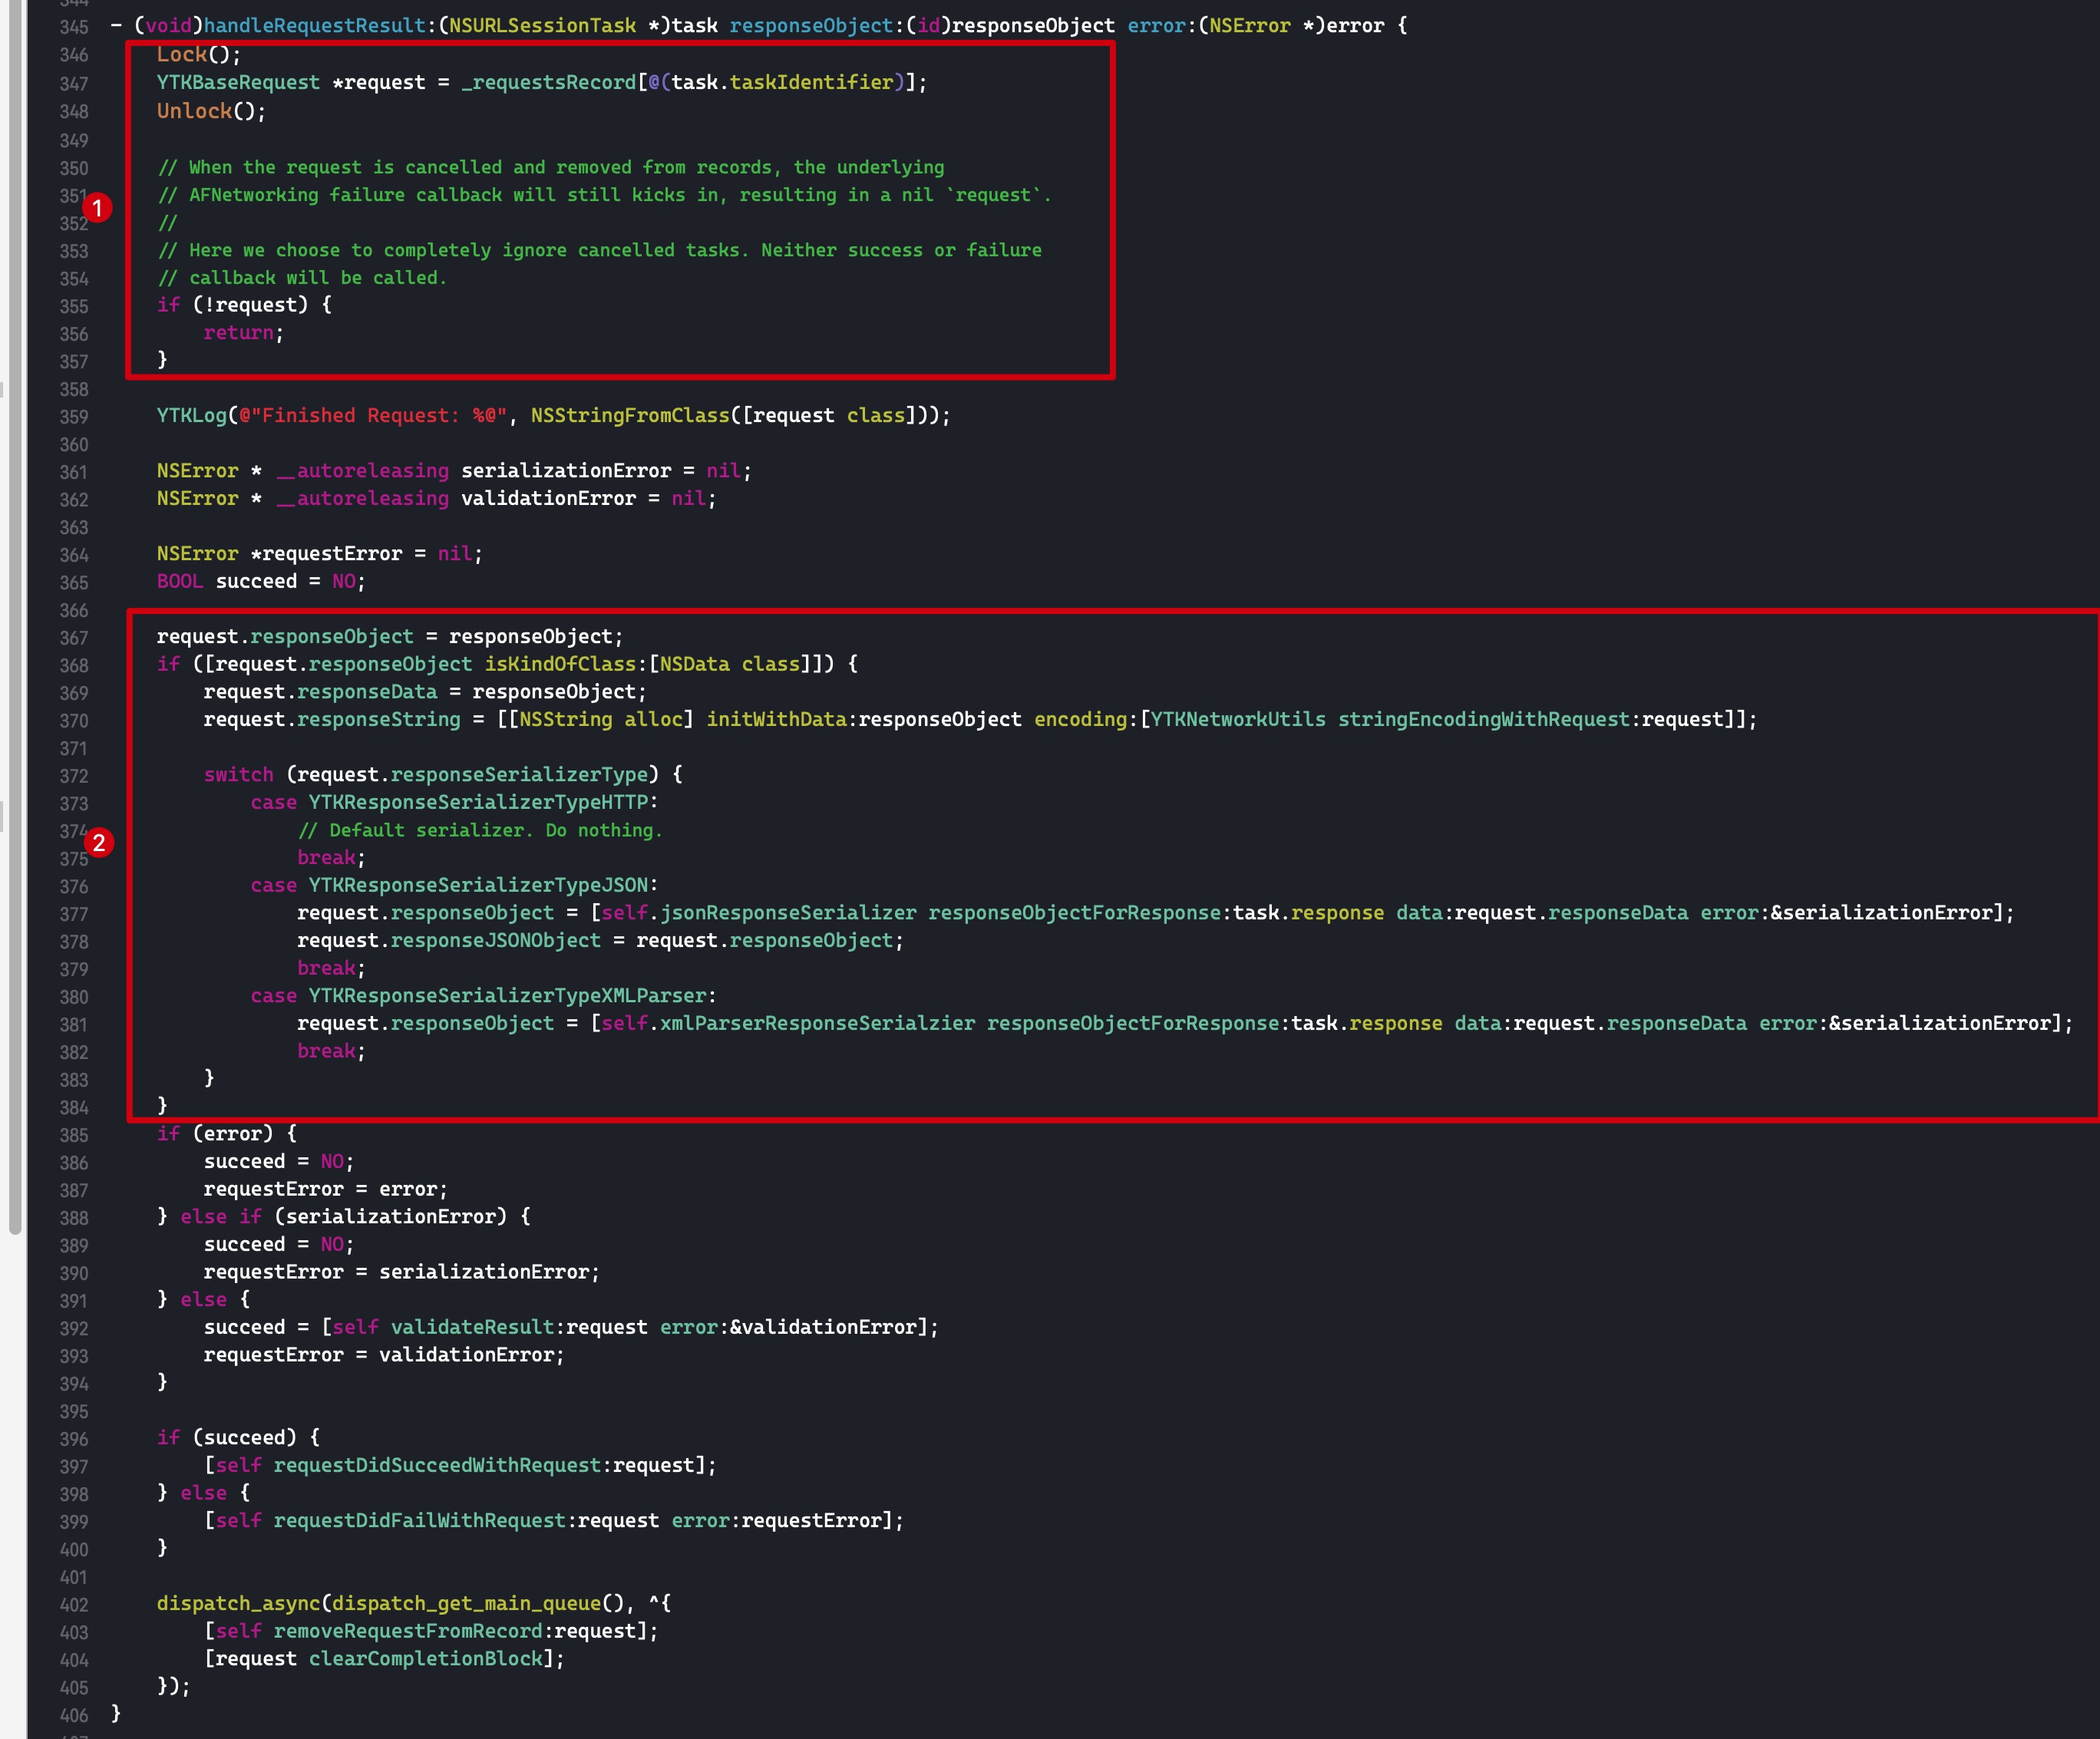Screen dimensions: 2100x1739
Task: Click dispatch_async call on line 402
Action: tap(238, 1603)
